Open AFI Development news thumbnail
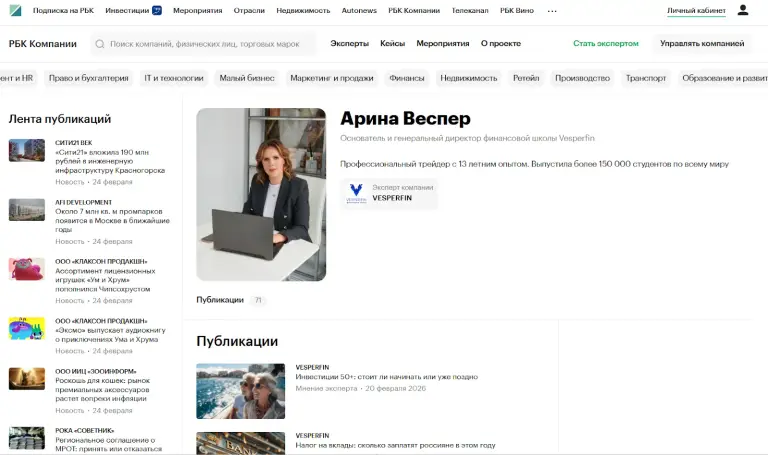The width and height of the screenshot is (768, 455). pyautogui.click(x=26, y=210)
